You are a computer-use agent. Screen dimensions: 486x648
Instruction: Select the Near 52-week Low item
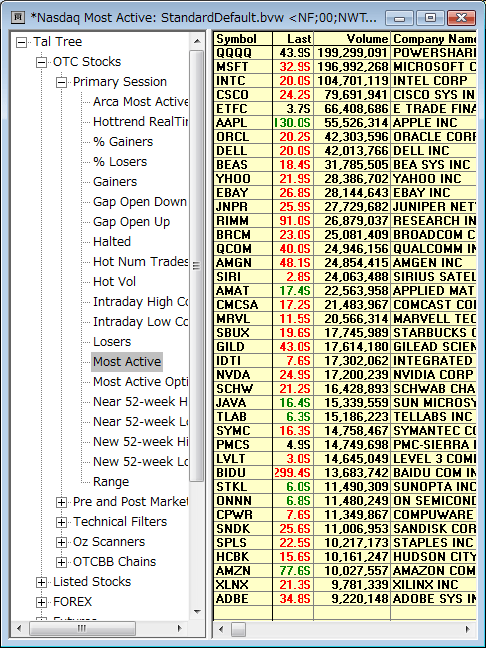[140, 422]
